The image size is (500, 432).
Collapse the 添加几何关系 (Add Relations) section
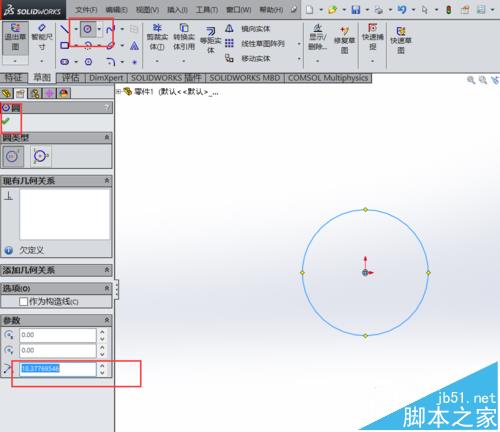(x=107, y=269)
